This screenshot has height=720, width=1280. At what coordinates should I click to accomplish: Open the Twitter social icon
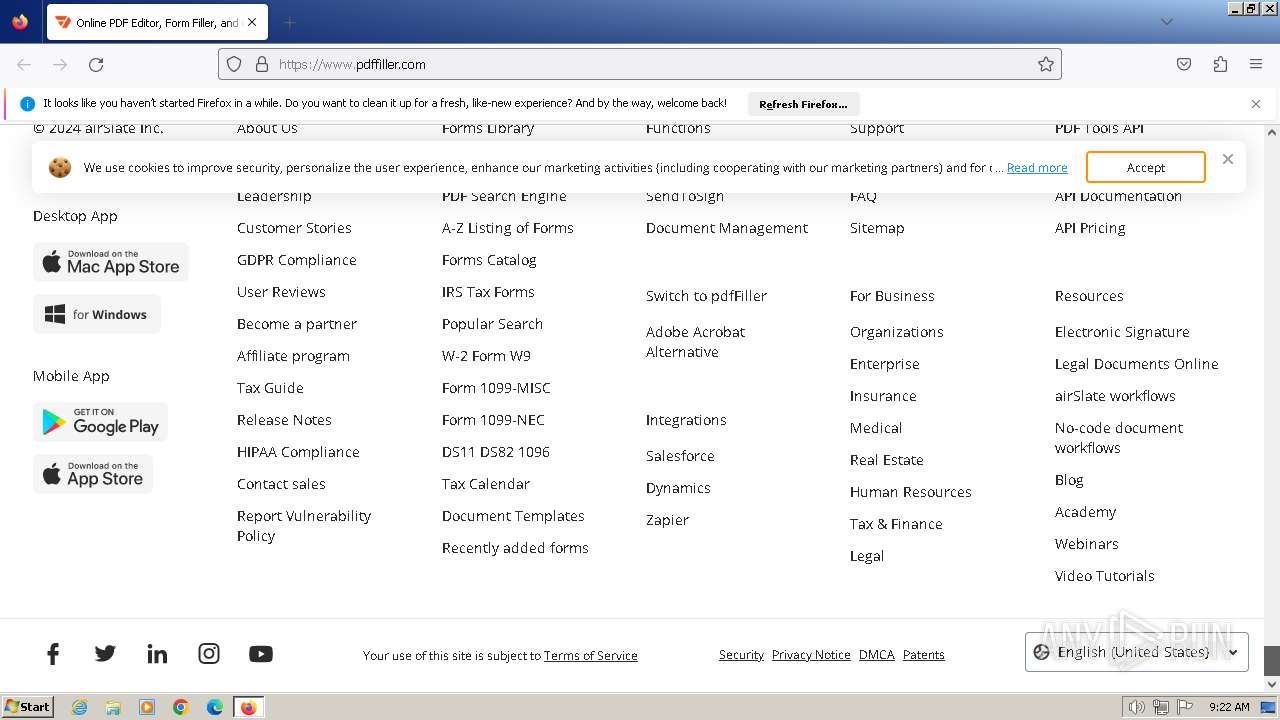[x=105, y=654]
